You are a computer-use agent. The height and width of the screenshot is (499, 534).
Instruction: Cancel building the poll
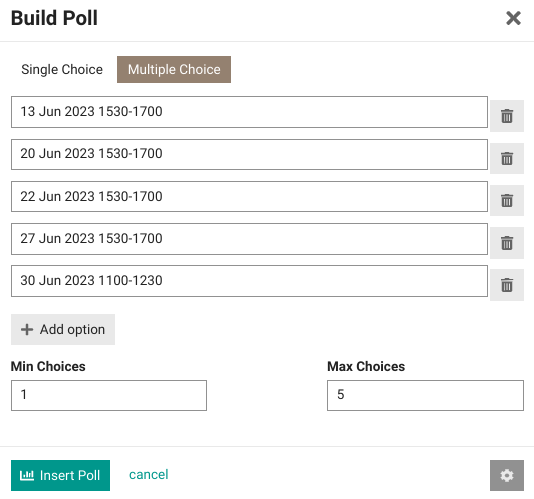click(148, 474)
